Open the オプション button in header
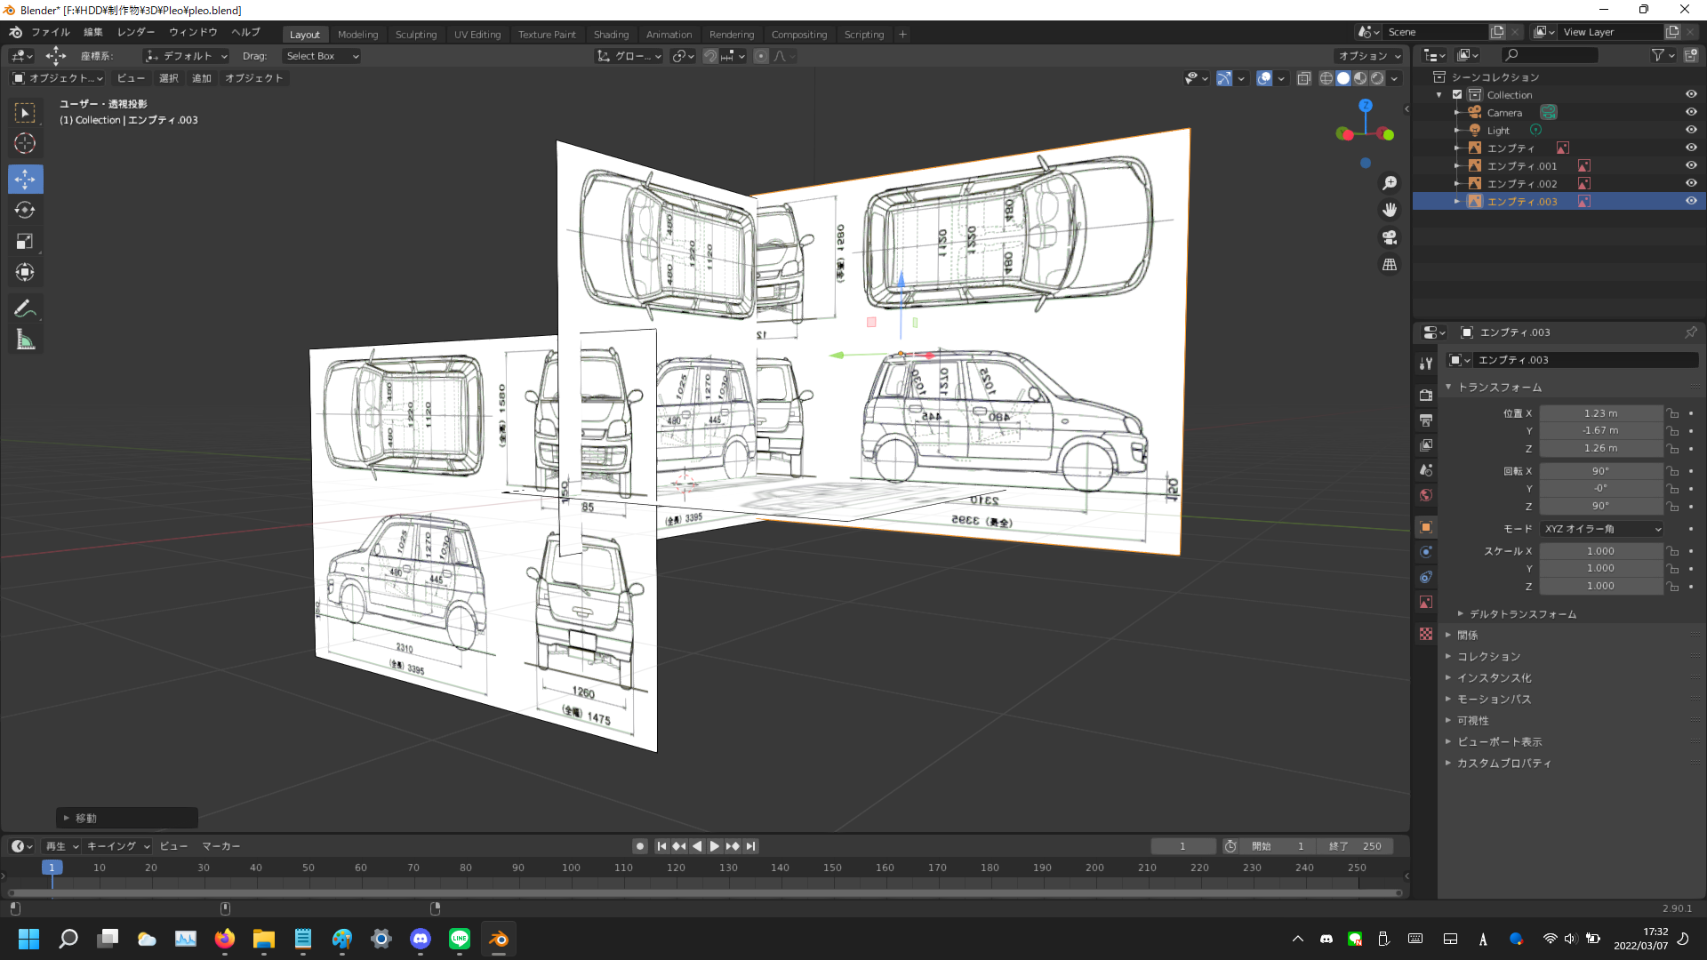The image size is (1707, 960). coord(1368,56)
